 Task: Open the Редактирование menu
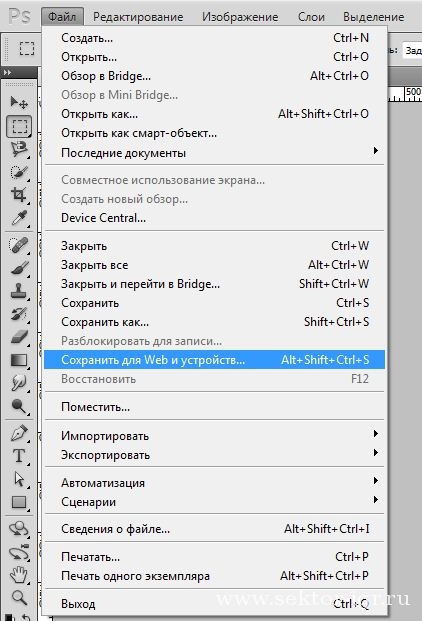pos(138,17)
